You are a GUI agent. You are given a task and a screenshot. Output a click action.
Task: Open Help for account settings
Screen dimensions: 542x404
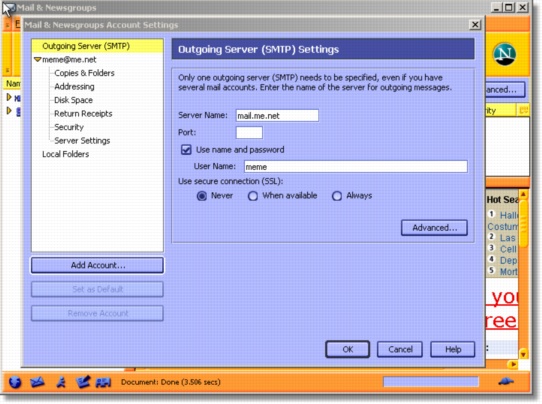(453, 349)
